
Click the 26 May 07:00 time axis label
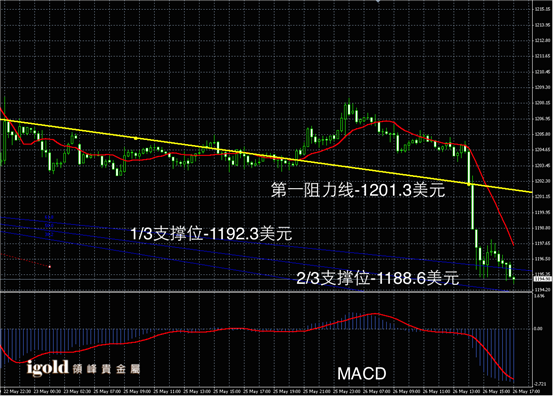377,391
